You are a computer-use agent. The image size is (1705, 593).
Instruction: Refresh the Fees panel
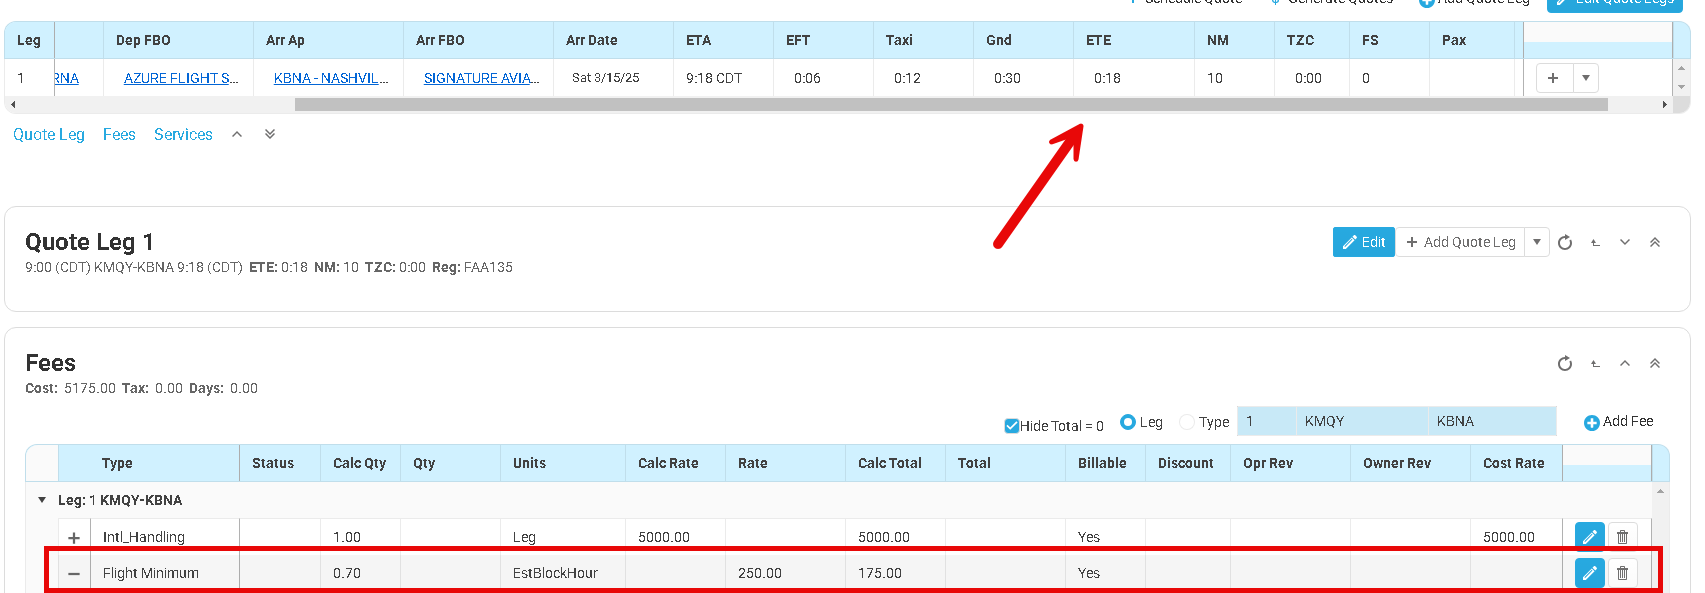pyautogui.click(x=1565, y=363)
